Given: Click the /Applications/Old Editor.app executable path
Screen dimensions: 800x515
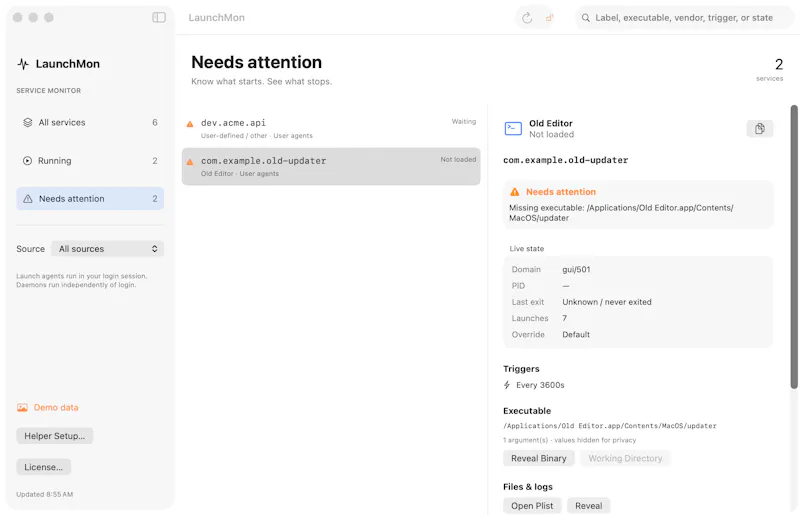Looking at the screenshot, I should [x=610, y=426].
